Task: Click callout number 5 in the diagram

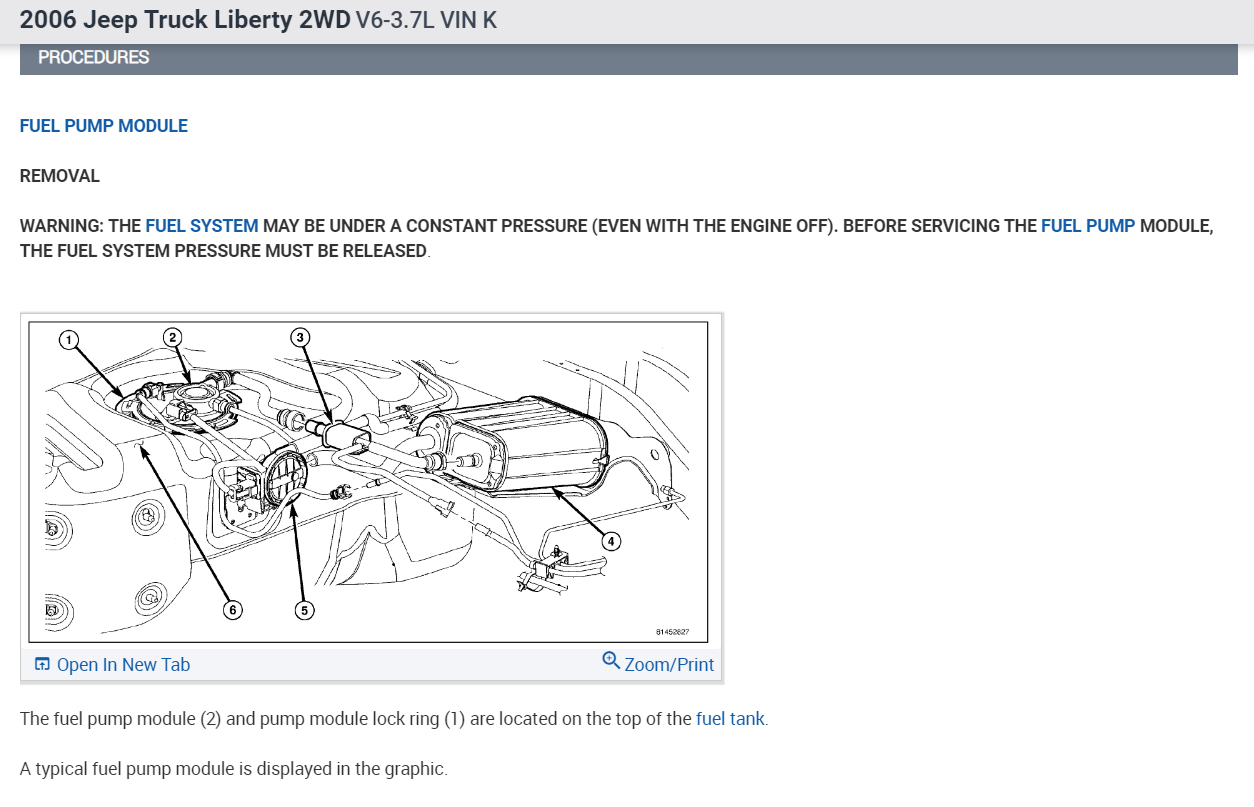Action: pyautogui.click(x=301, y=610)
